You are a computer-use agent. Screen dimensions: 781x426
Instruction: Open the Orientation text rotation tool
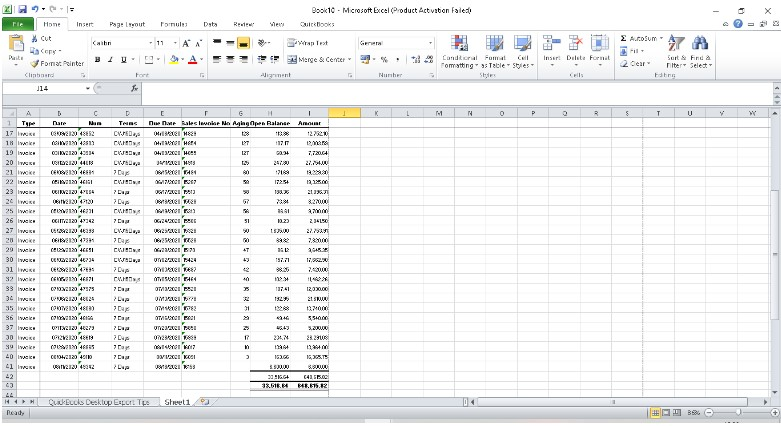coord(262,43)
